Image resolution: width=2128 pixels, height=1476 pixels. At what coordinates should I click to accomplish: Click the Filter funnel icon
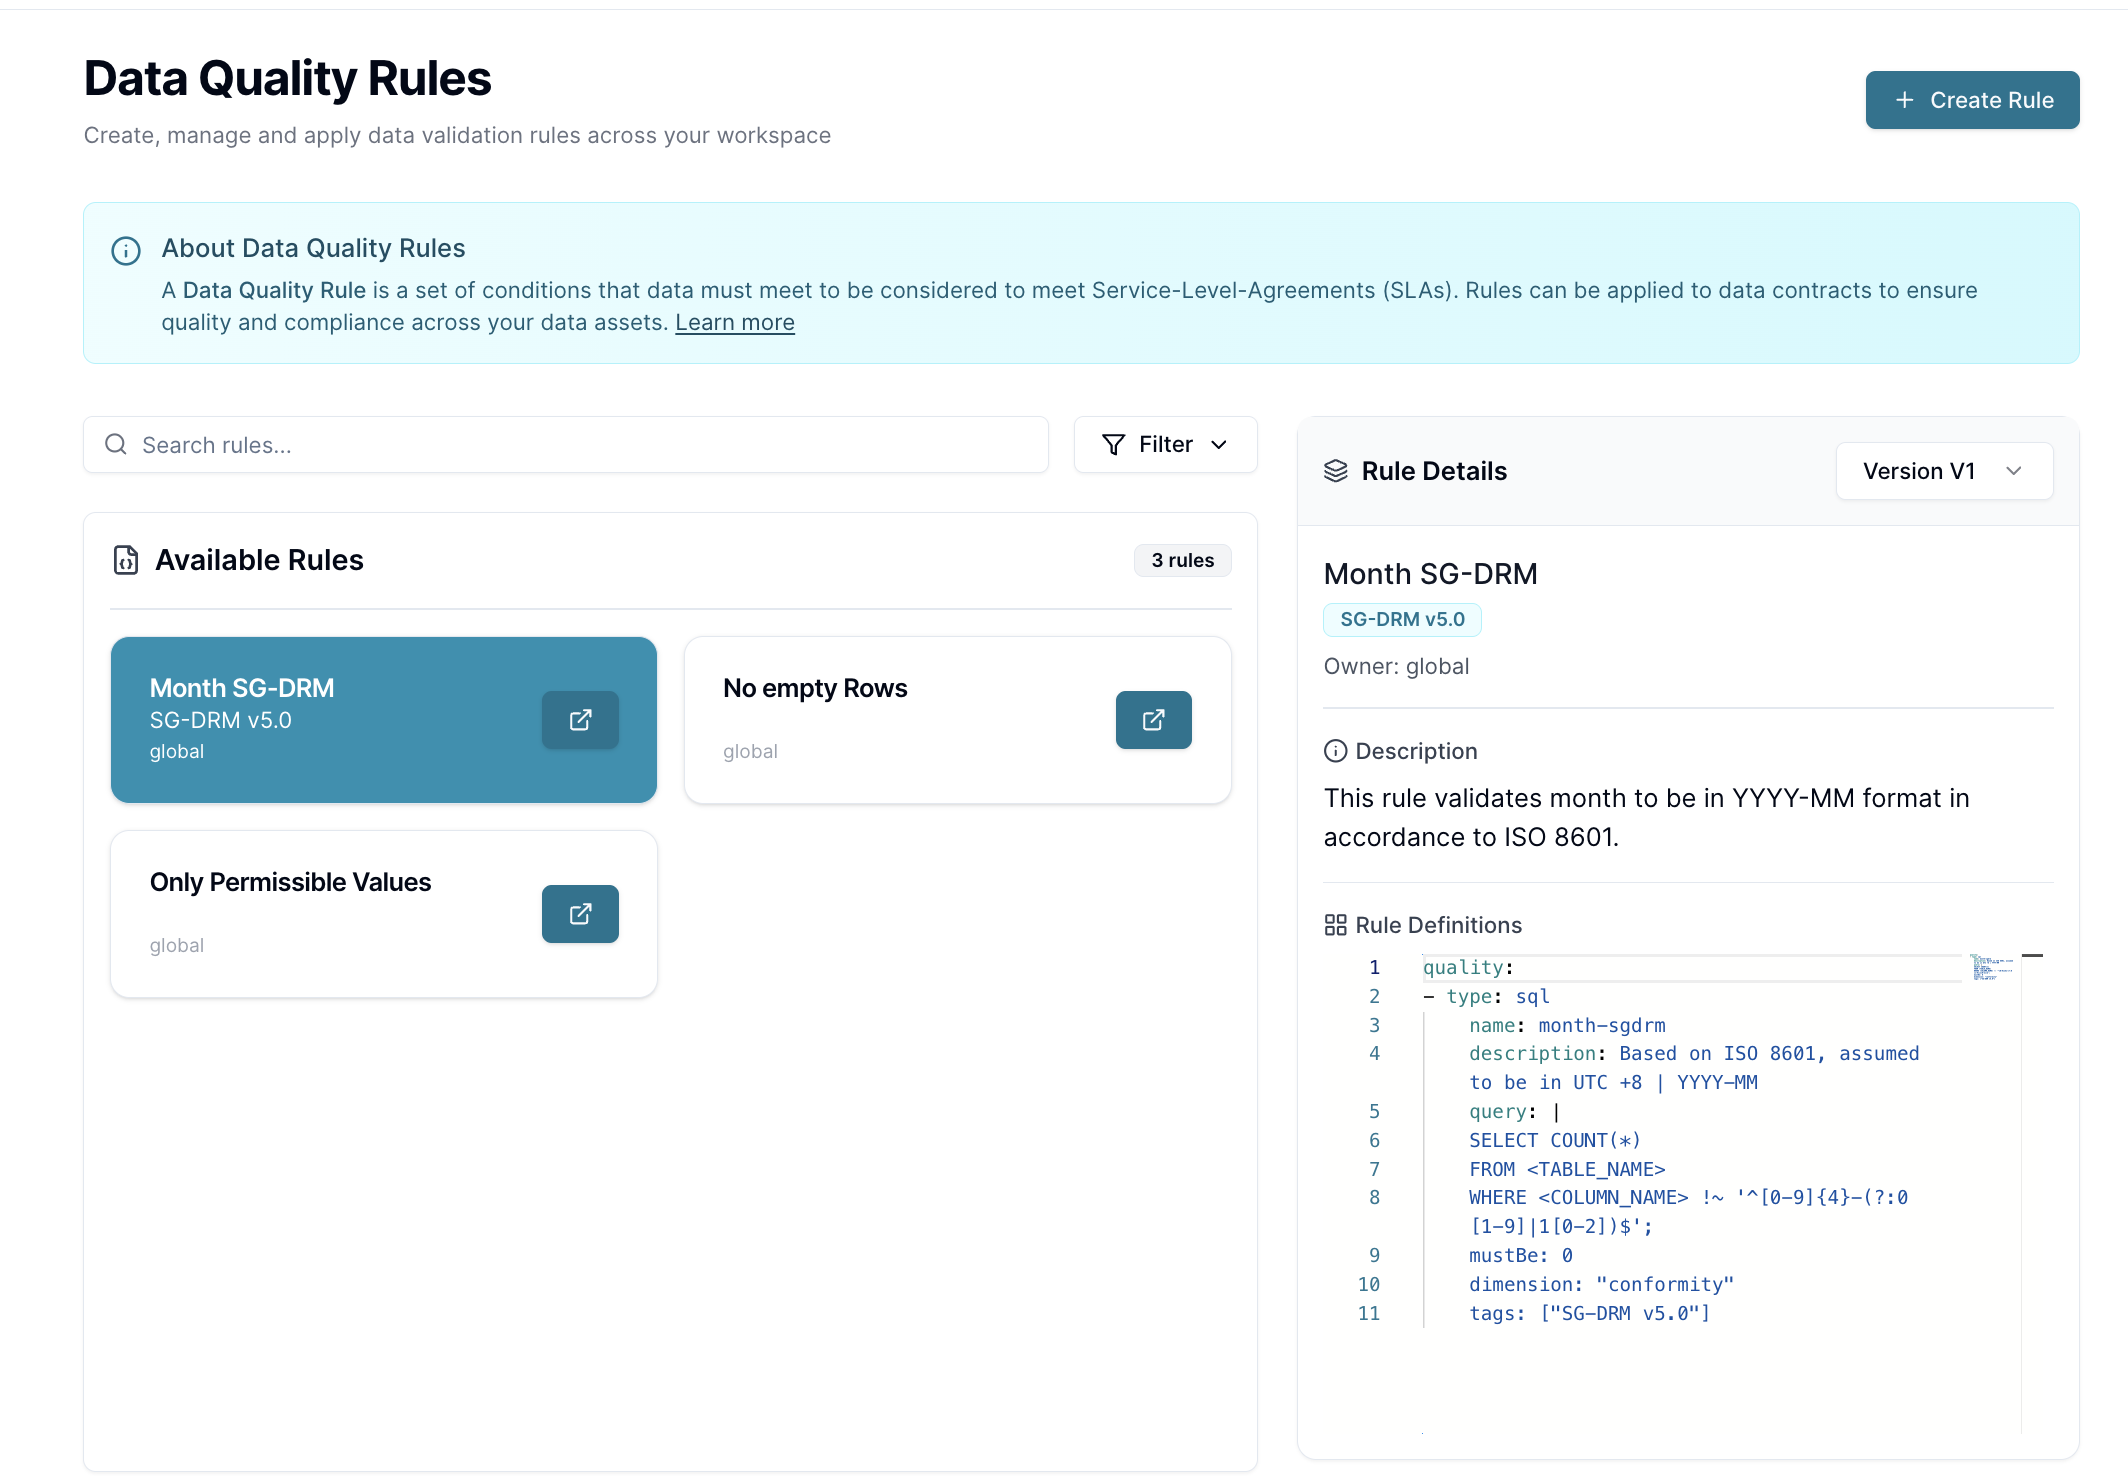point(1113,445)
